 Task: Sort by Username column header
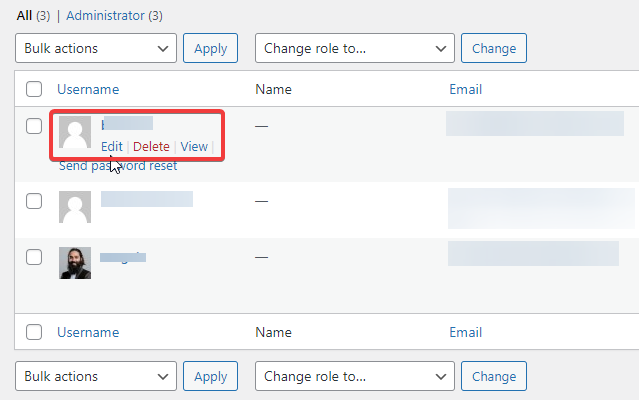coord(88,89)
